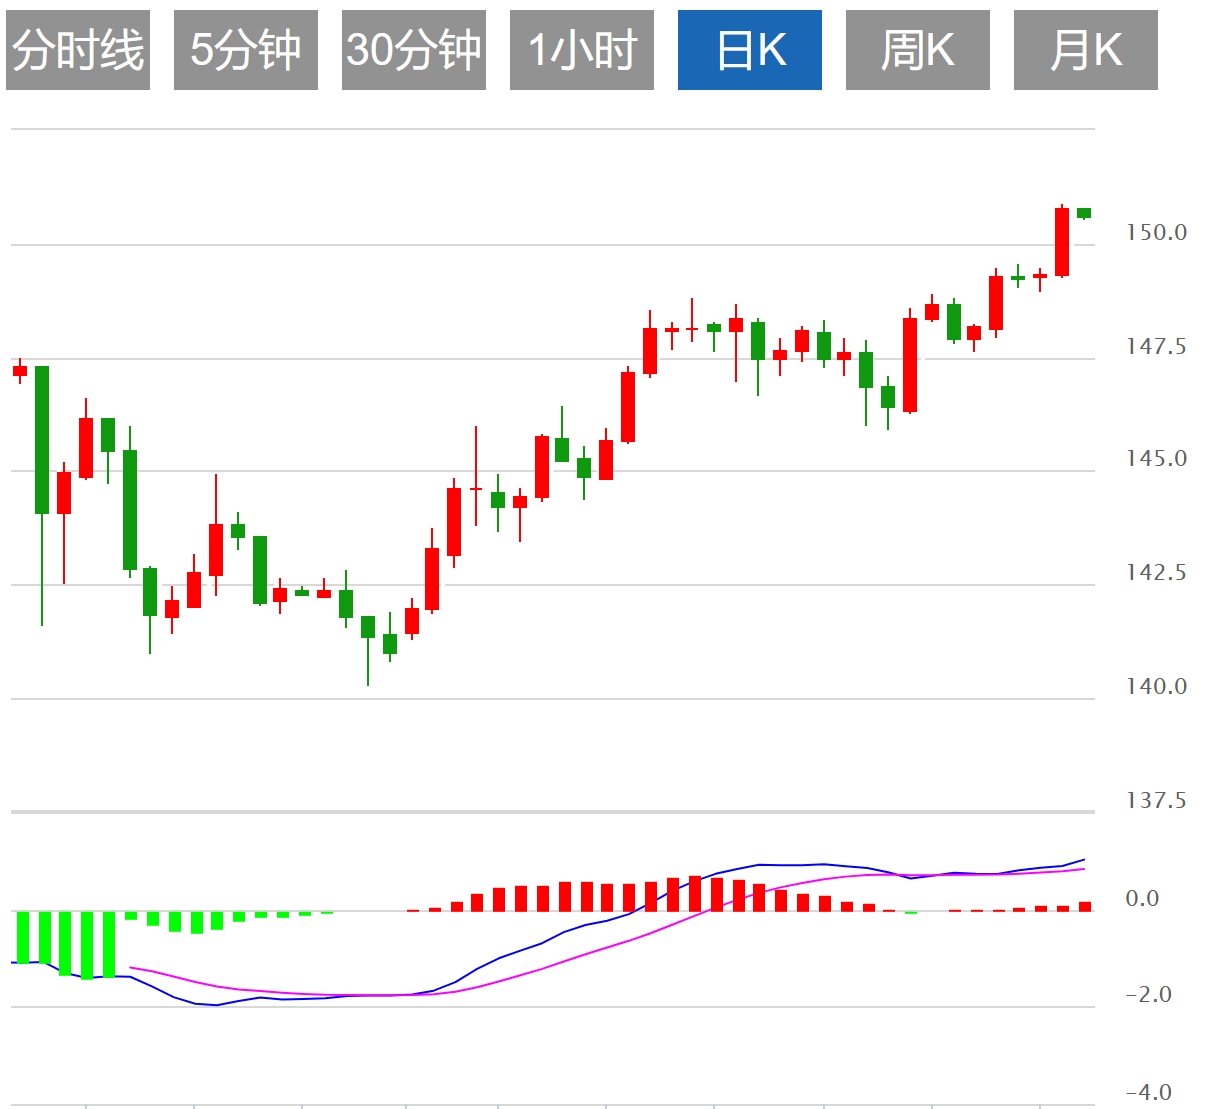Image resolution: width=1205 pixels, height=1109 pixels.
Task: Open the 30分钟 interval tab
Action: point(414,50)
